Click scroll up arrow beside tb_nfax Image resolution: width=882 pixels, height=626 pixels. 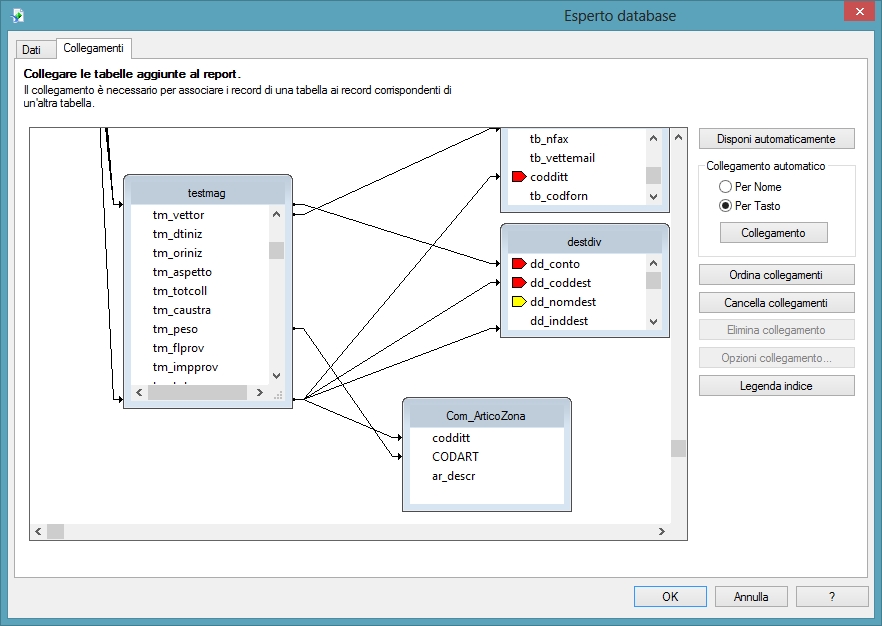653,138
